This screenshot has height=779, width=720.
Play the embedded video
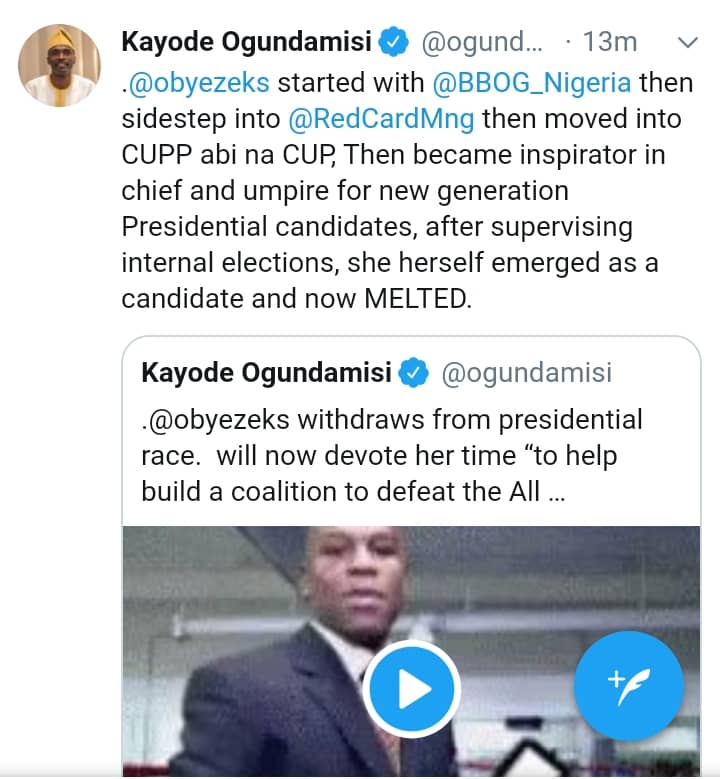(x=410, y=688)
